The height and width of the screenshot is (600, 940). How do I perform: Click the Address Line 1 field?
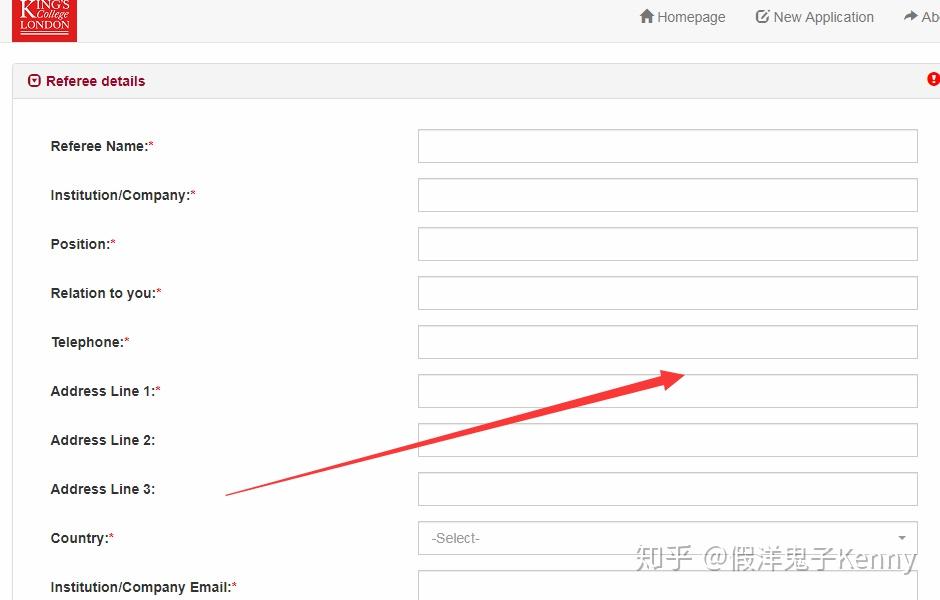pos(667,391)
